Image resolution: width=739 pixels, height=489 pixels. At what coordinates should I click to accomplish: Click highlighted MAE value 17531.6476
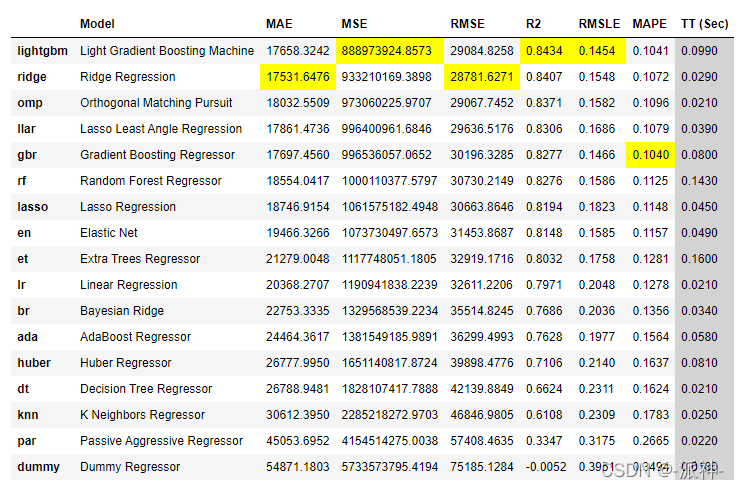point(295,76)
